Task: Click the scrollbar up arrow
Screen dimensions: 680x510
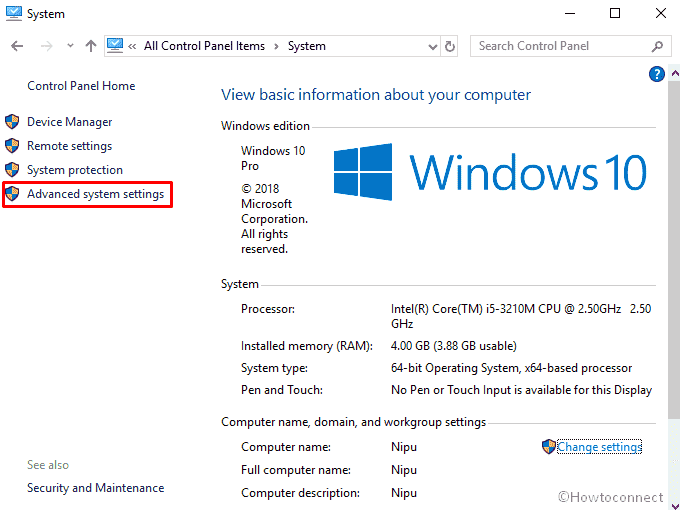Action: click(674, 74)
